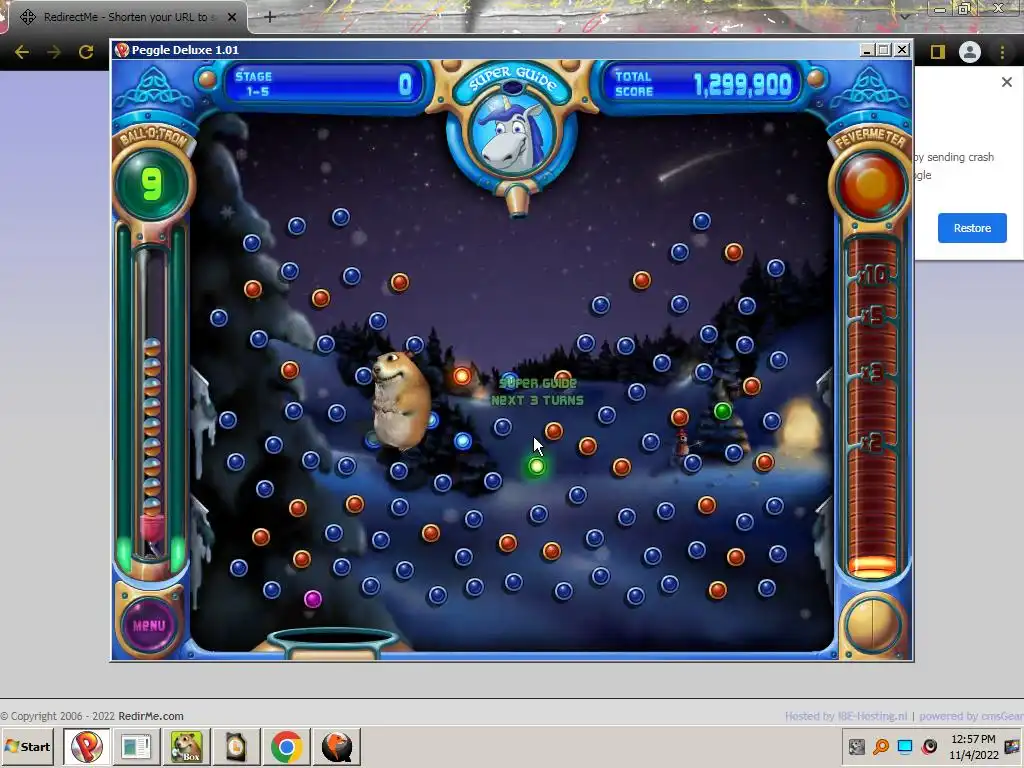Open a new Chrome tab
Screen dimensions: 1024x768
270,17
